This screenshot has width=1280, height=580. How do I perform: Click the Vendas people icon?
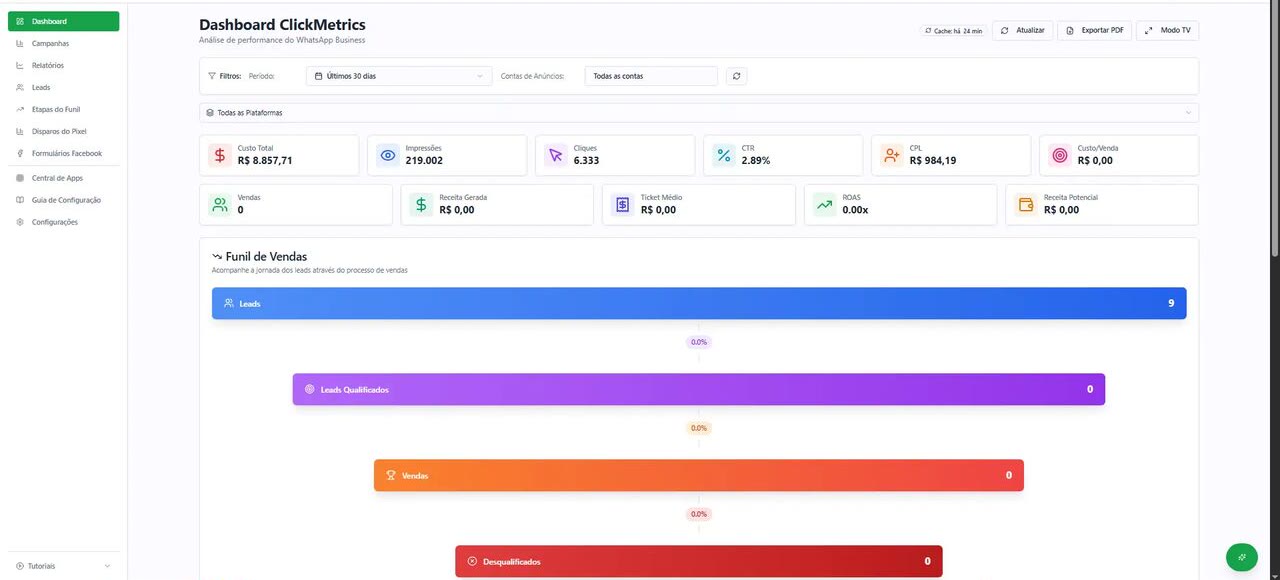(x=220, y=205)
